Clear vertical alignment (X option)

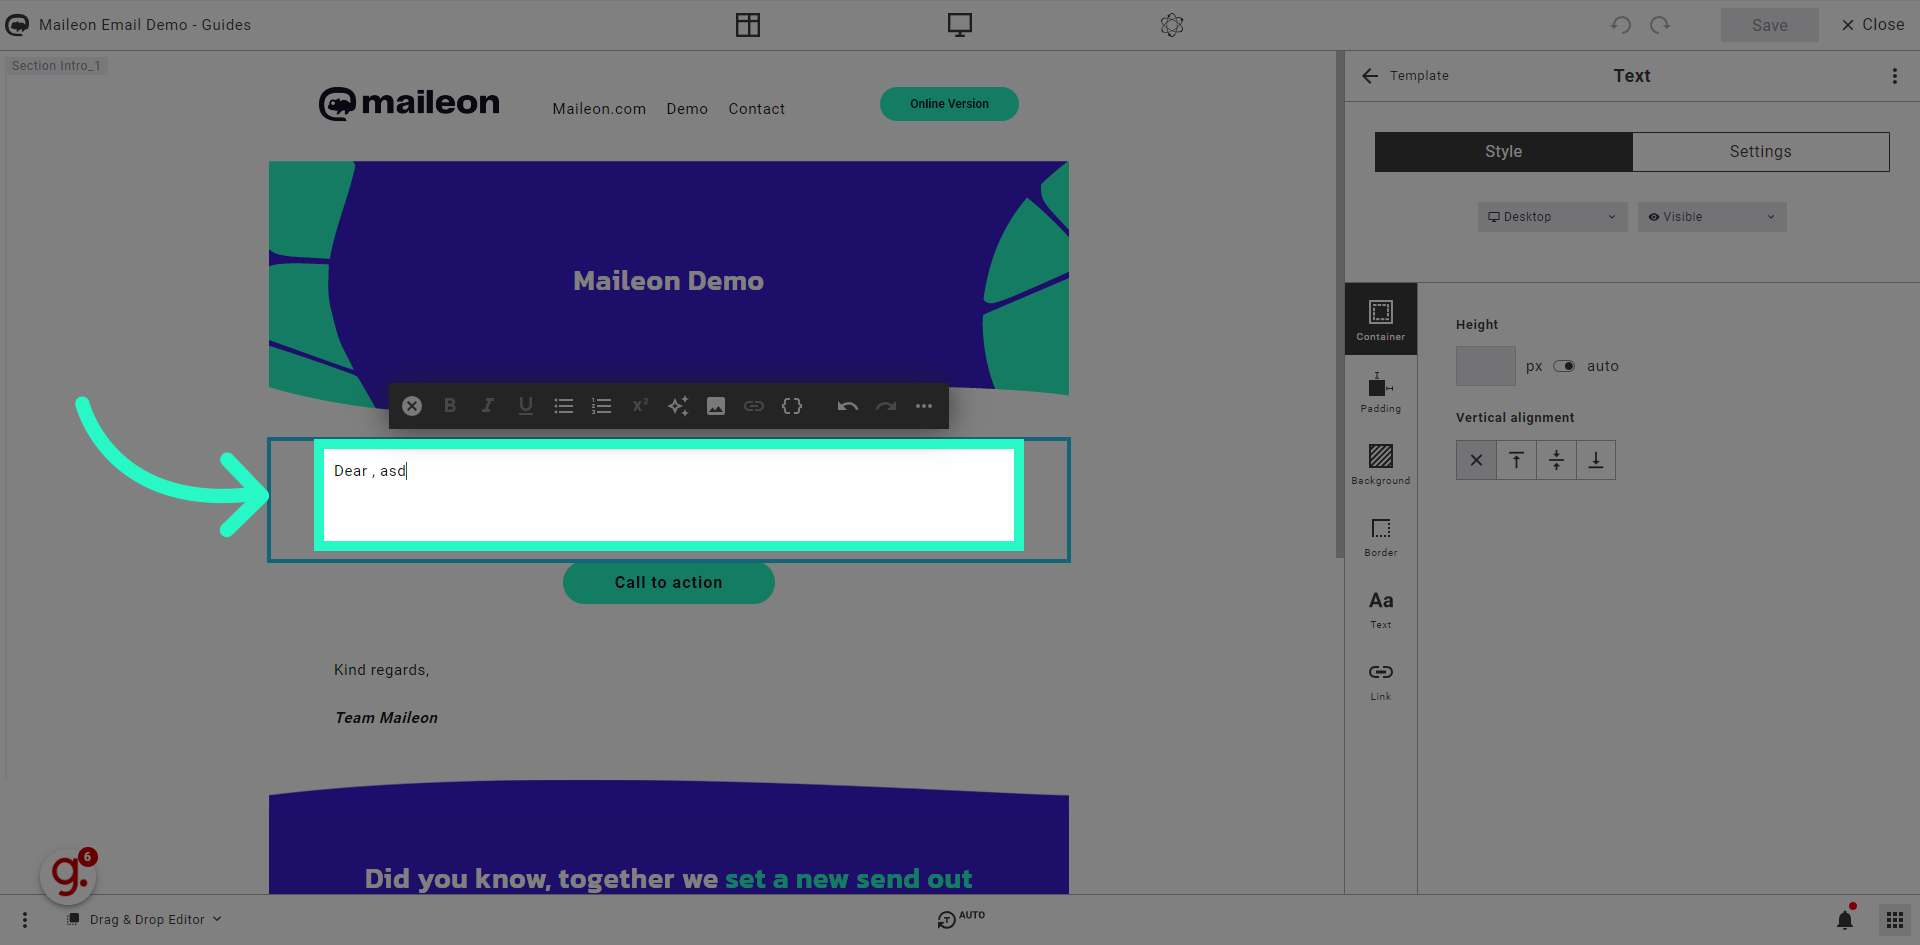coord(1476,460)
